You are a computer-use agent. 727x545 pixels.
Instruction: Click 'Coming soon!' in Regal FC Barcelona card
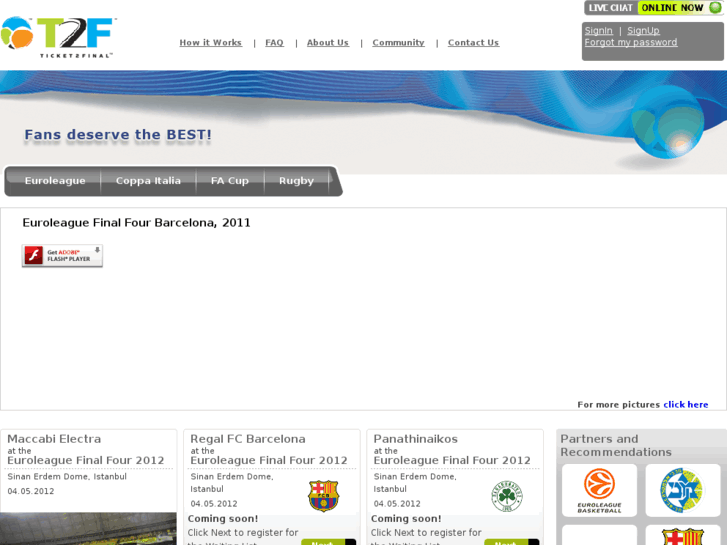[x=223, y=519]
